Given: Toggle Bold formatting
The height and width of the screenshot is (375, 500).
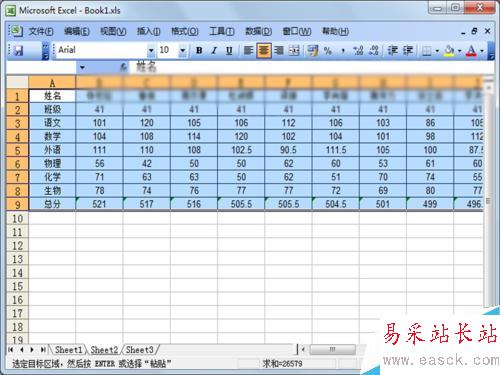Looking at the screenshot, I should (x=199, y=51).
